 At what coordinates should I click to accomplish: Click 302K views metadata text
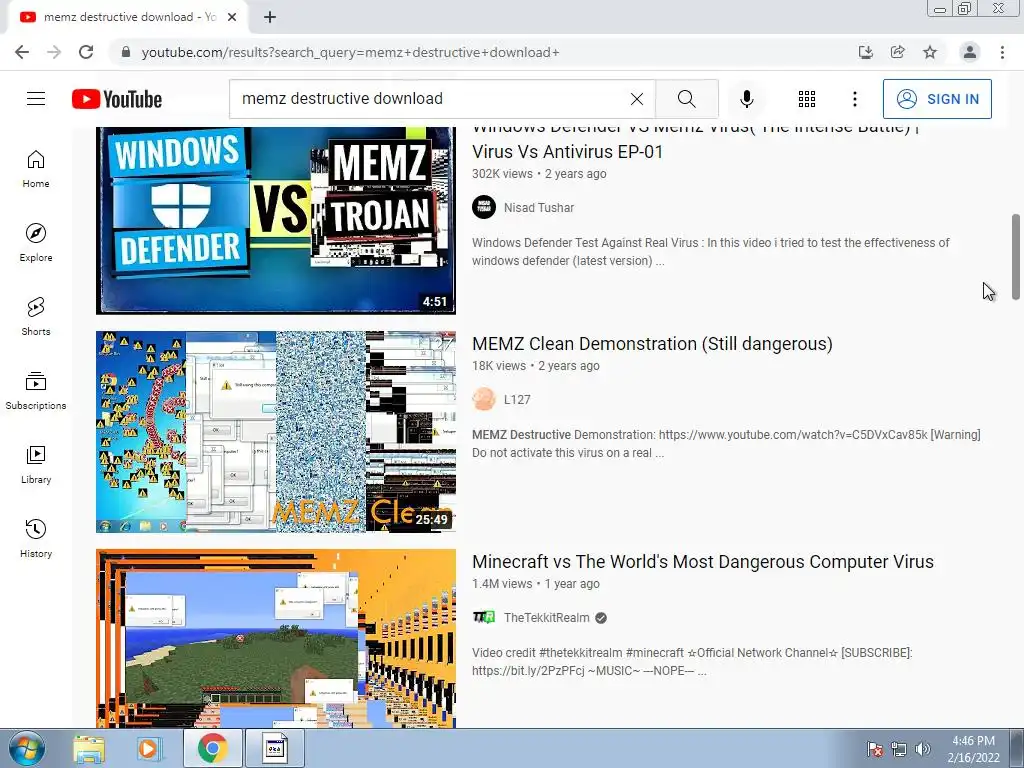pyautogui.click(x=502, y=174)
